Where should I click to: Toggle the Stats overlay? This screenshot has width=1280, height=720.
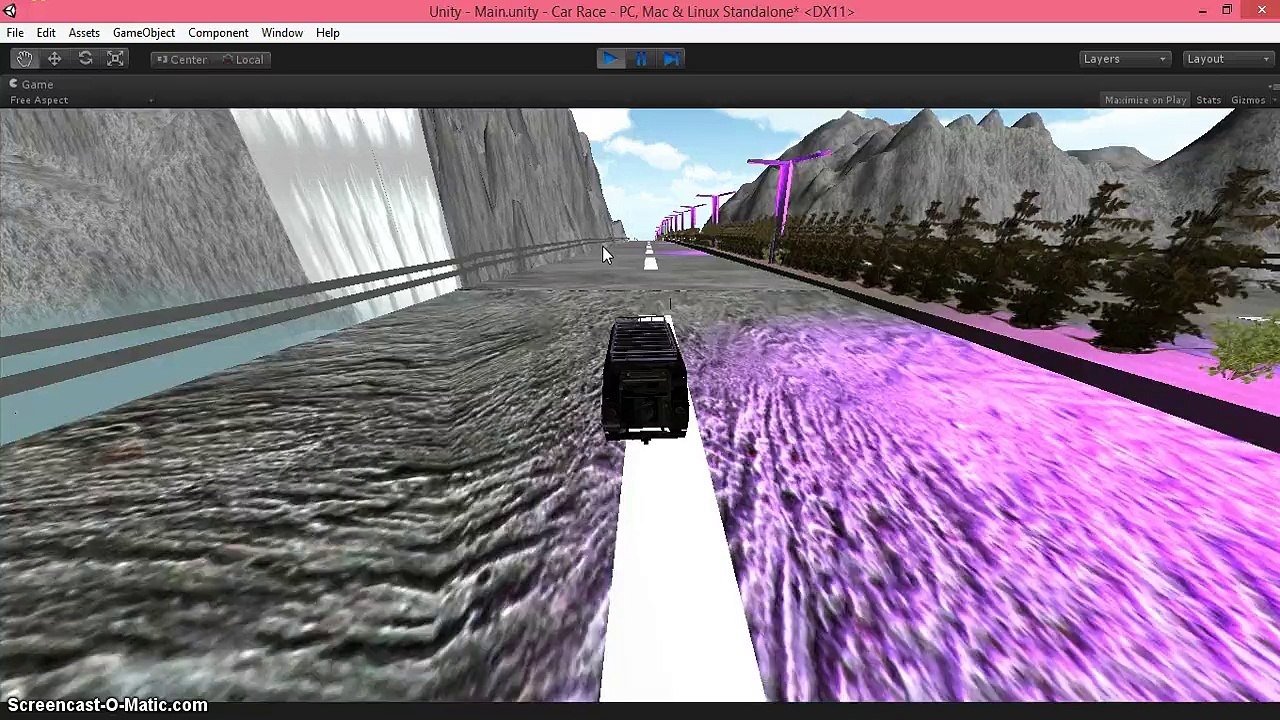(1209, 100)
